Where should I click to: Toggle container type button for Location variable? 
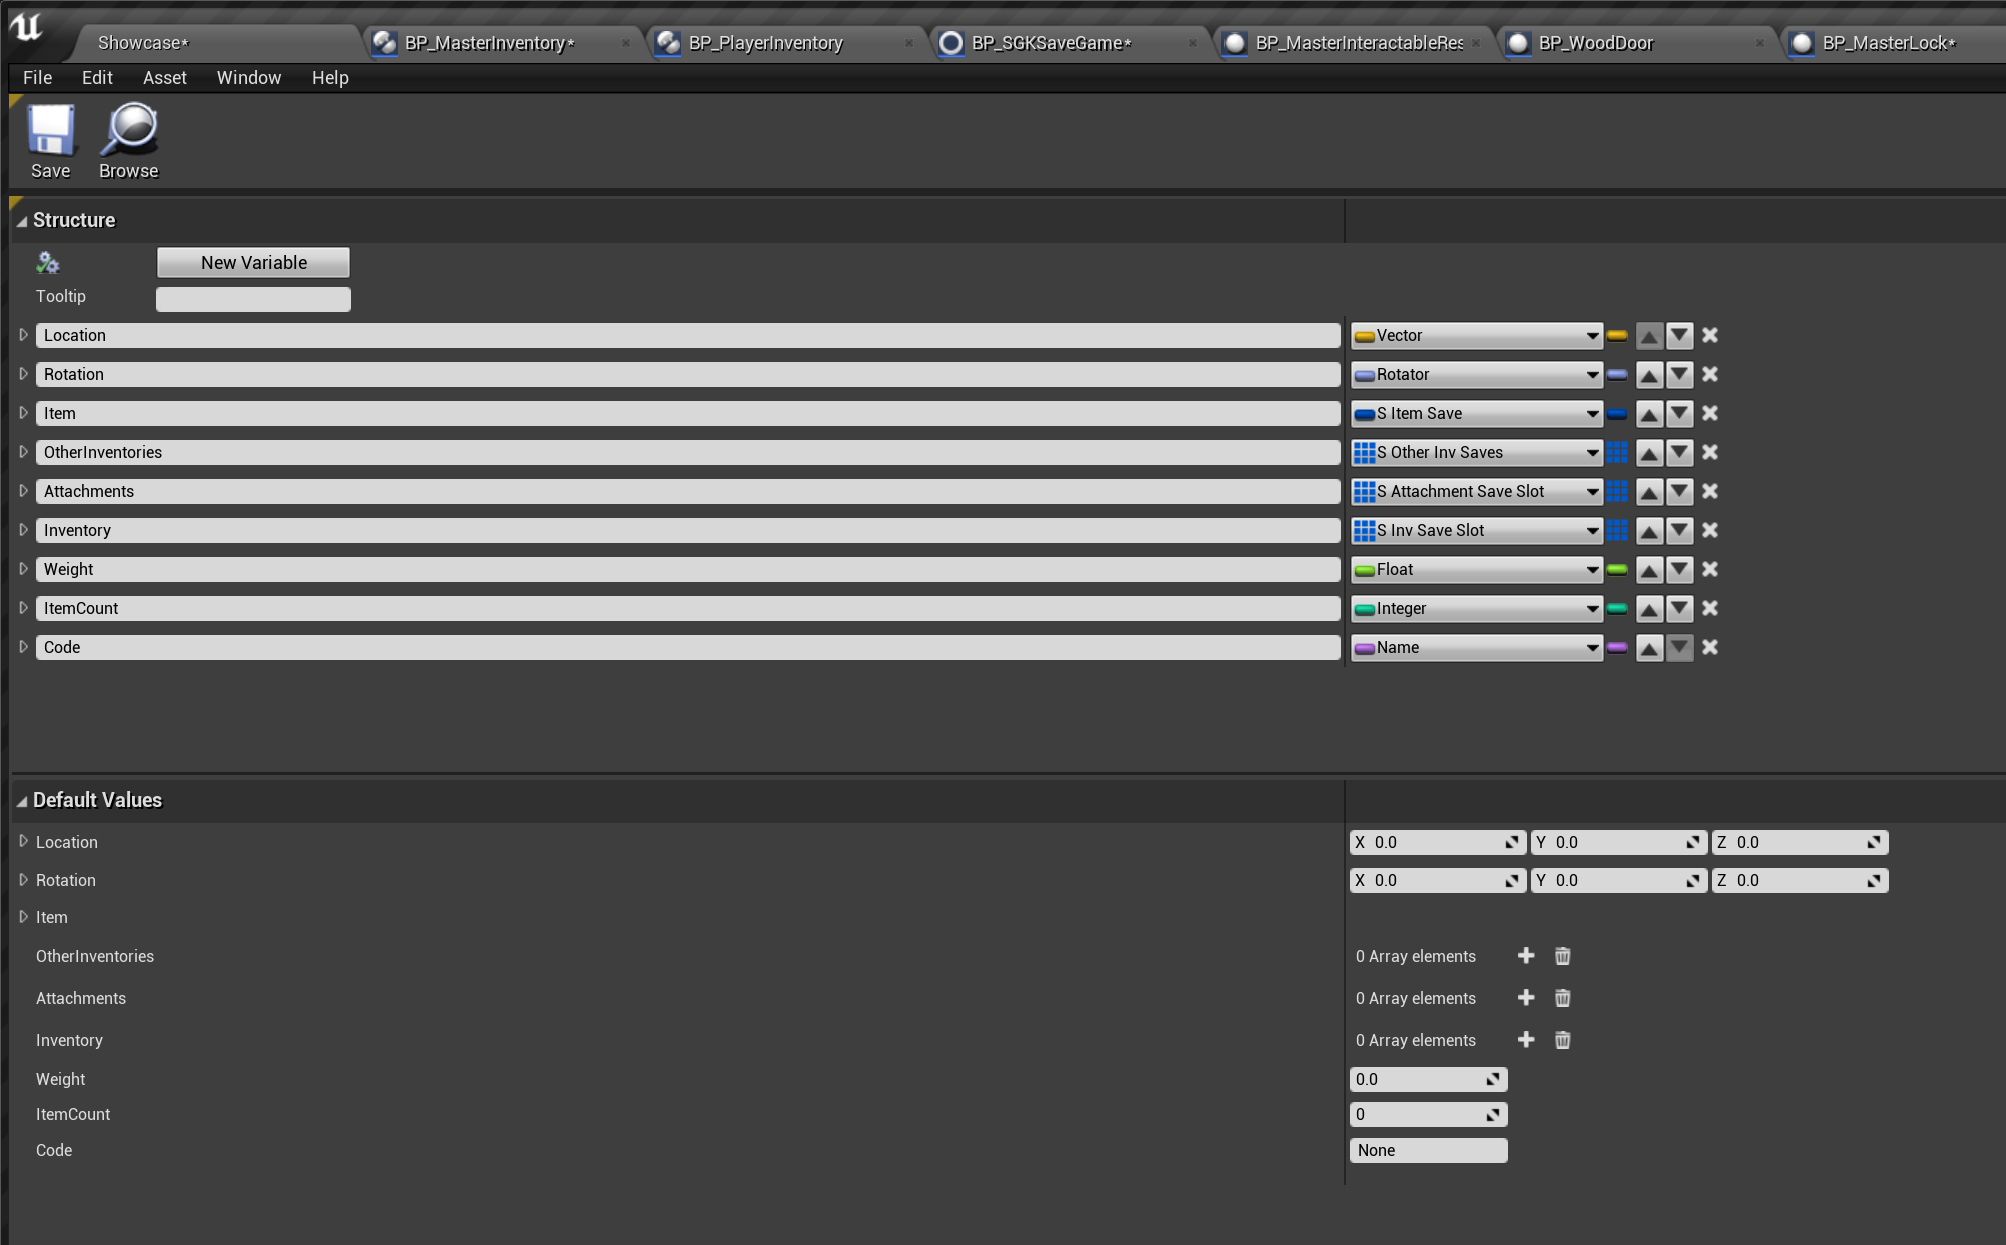click(1617, 336)
